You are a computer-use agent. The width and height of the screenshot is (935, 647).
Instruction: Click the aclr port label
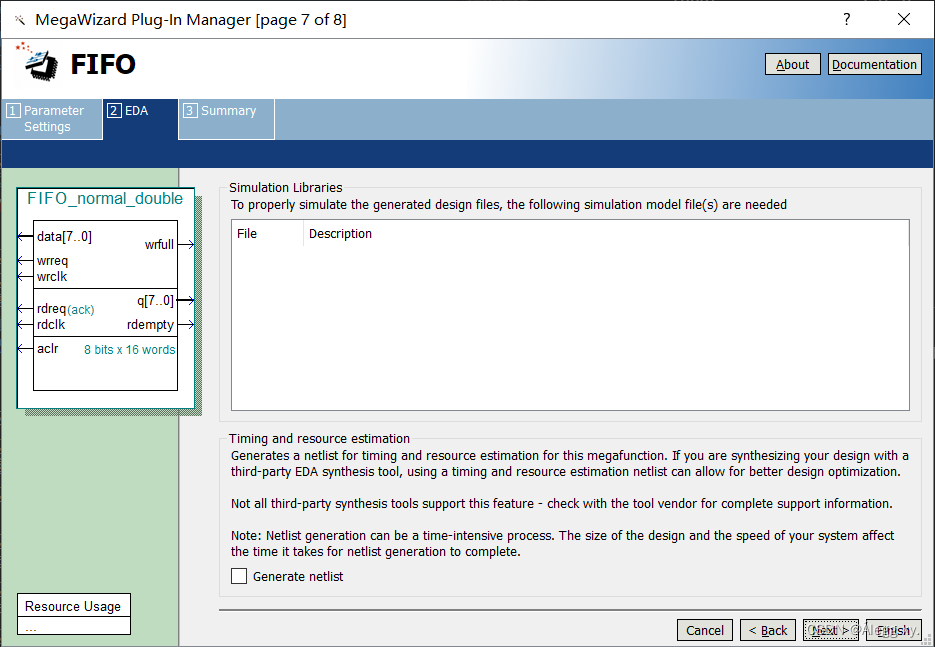point(48,349)
